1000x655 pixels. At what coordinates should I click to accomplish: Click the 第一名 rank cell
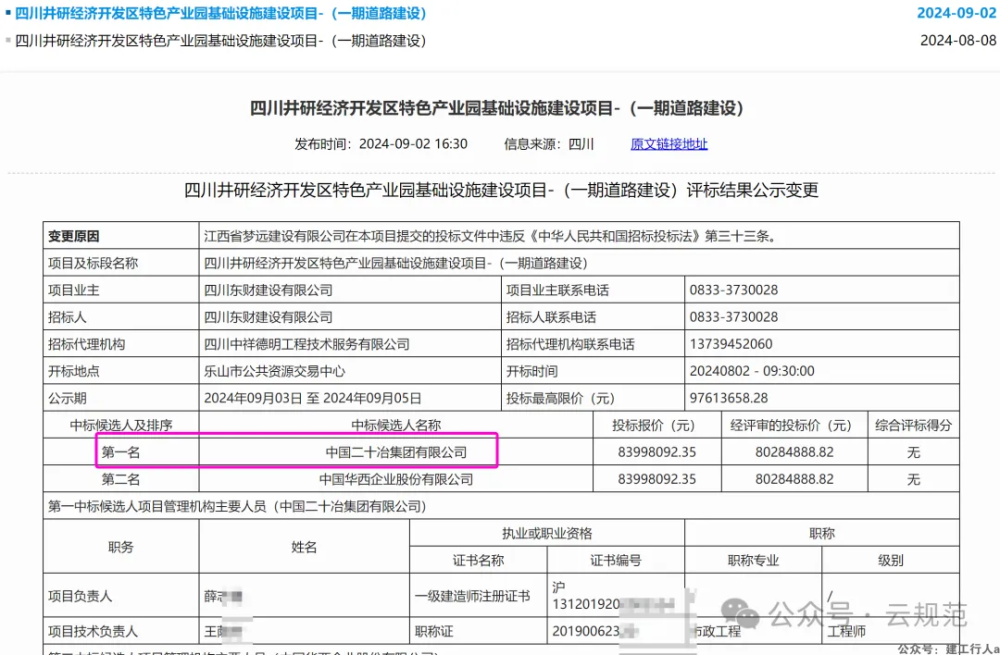121,453
